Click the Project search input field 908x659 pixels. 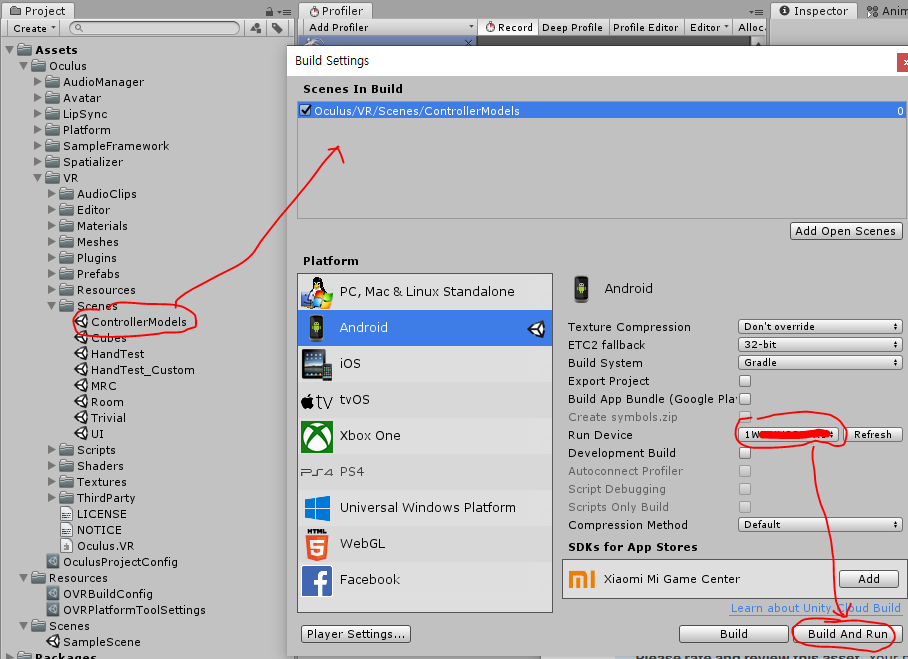[x=154, y=28]
